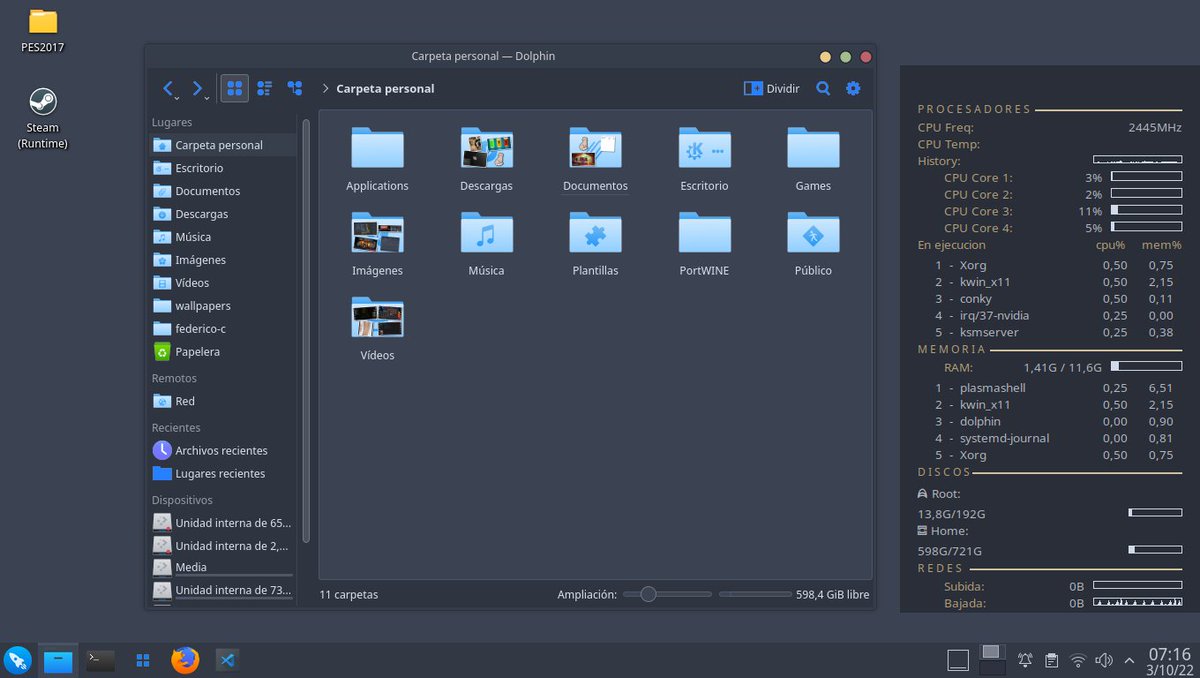Open the Wi-Fi network tray icon
Image resolution: width=1200 pixels, height=678 pixels.
(x=1078, y=660)
